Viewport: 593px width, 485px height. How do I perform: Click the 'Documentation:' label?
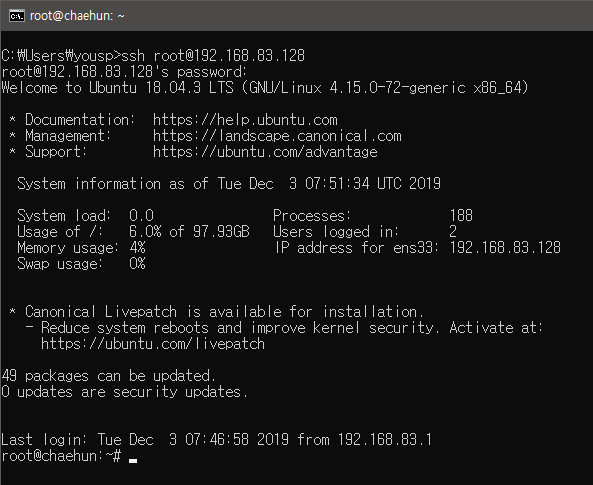pyautogui.click(x=80, y=120)
